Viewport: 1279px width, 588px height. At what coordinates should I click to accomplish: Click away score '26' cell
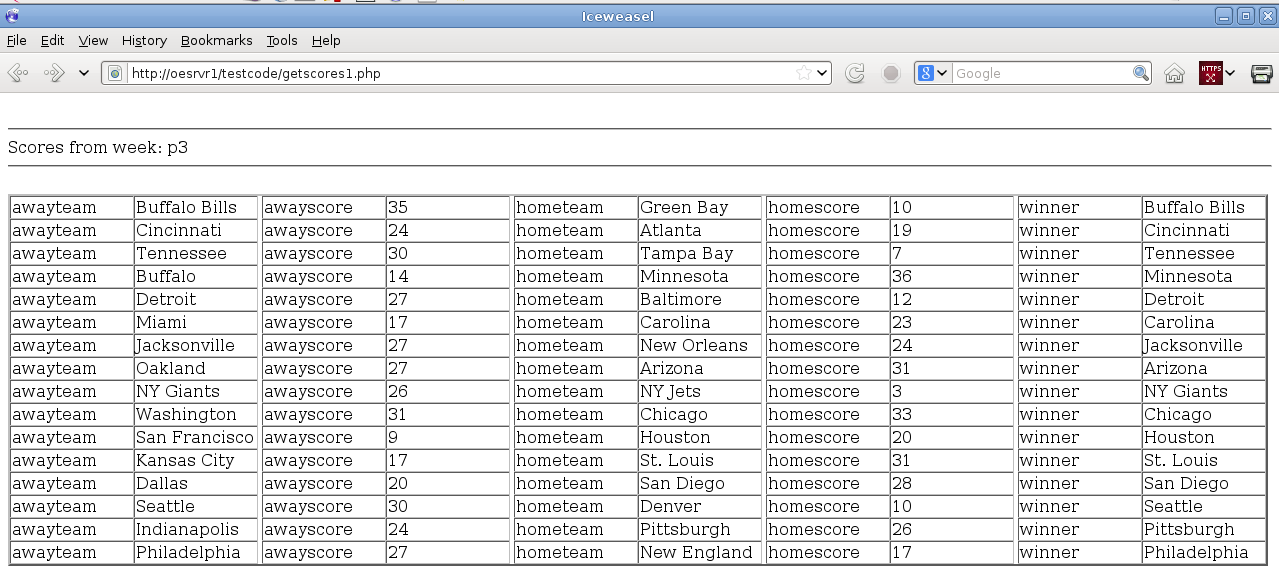(448, 391)
